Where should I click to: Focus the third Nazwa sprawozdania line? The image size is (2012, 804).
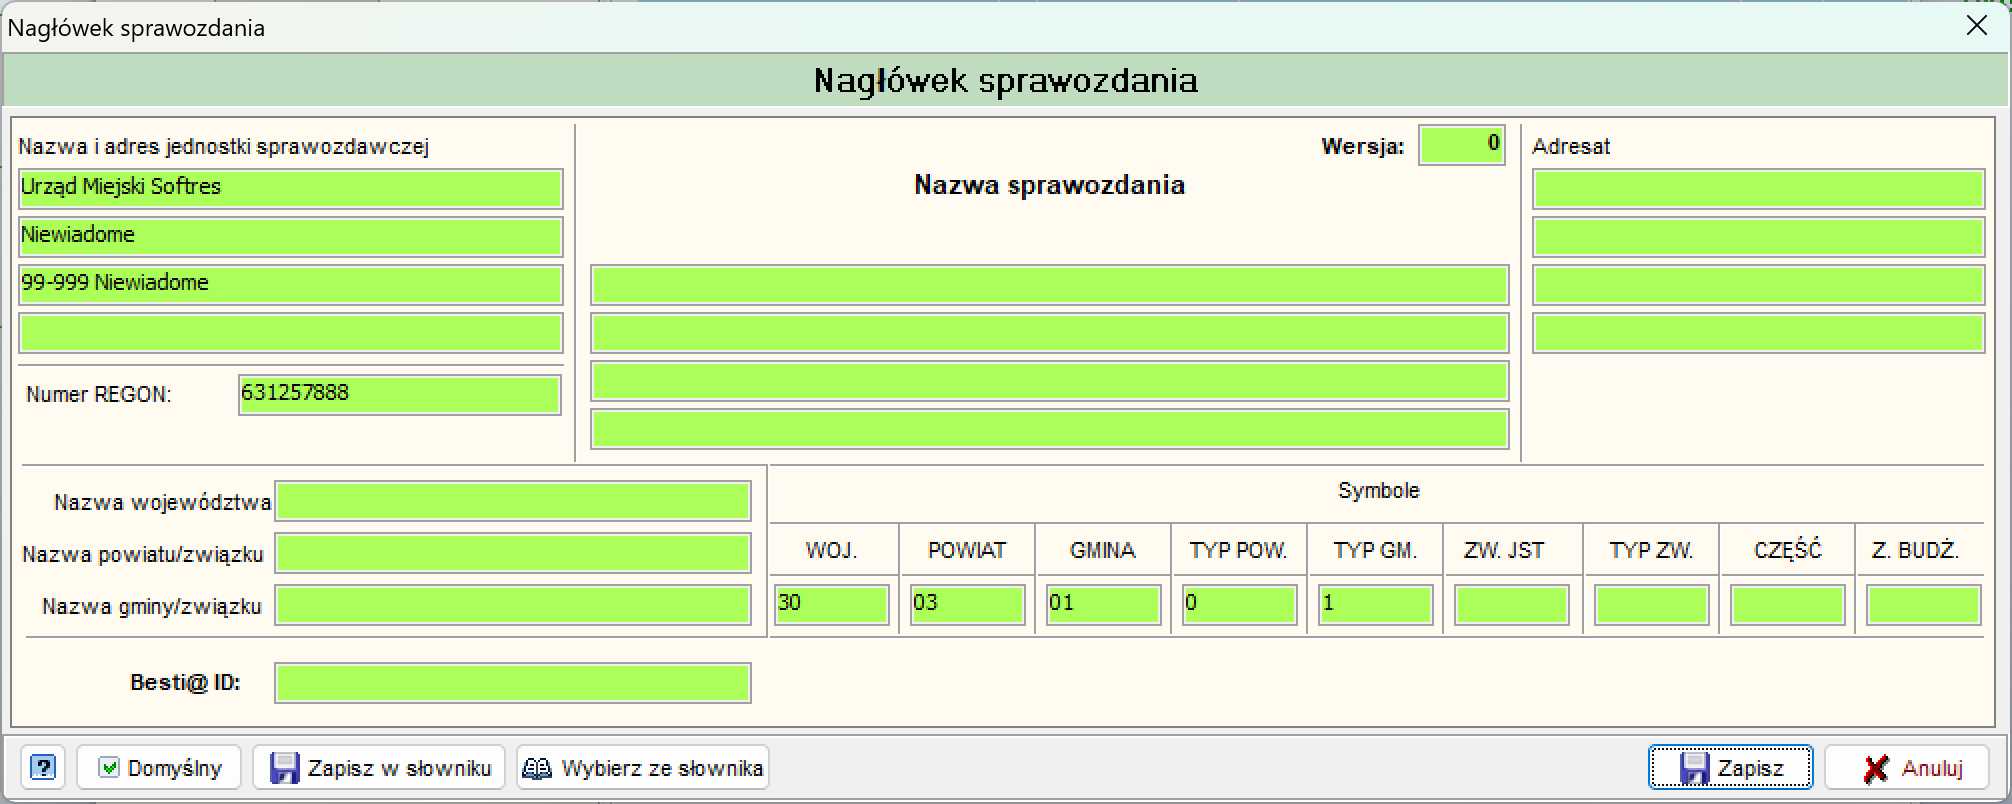pos(1049,381)
